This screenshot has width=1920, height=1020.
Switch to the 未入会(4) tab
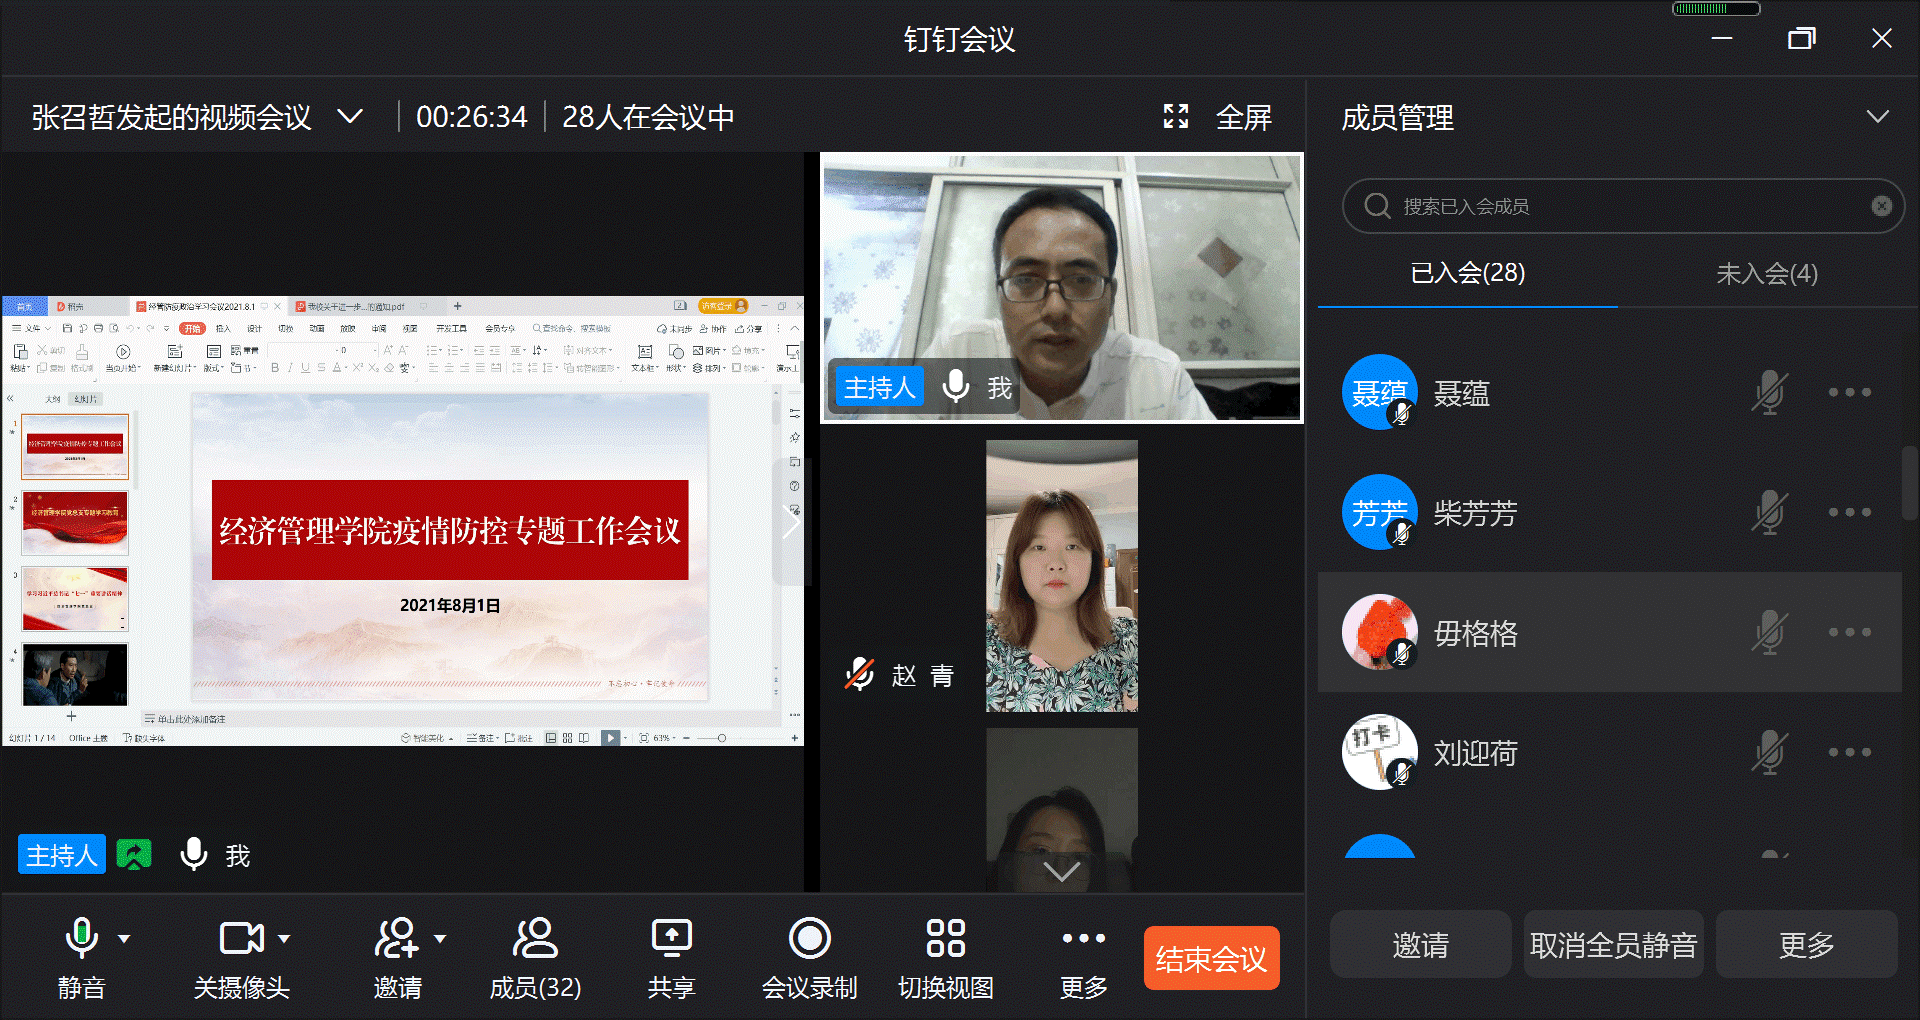pyautogui.click(x=1766, y=274)
